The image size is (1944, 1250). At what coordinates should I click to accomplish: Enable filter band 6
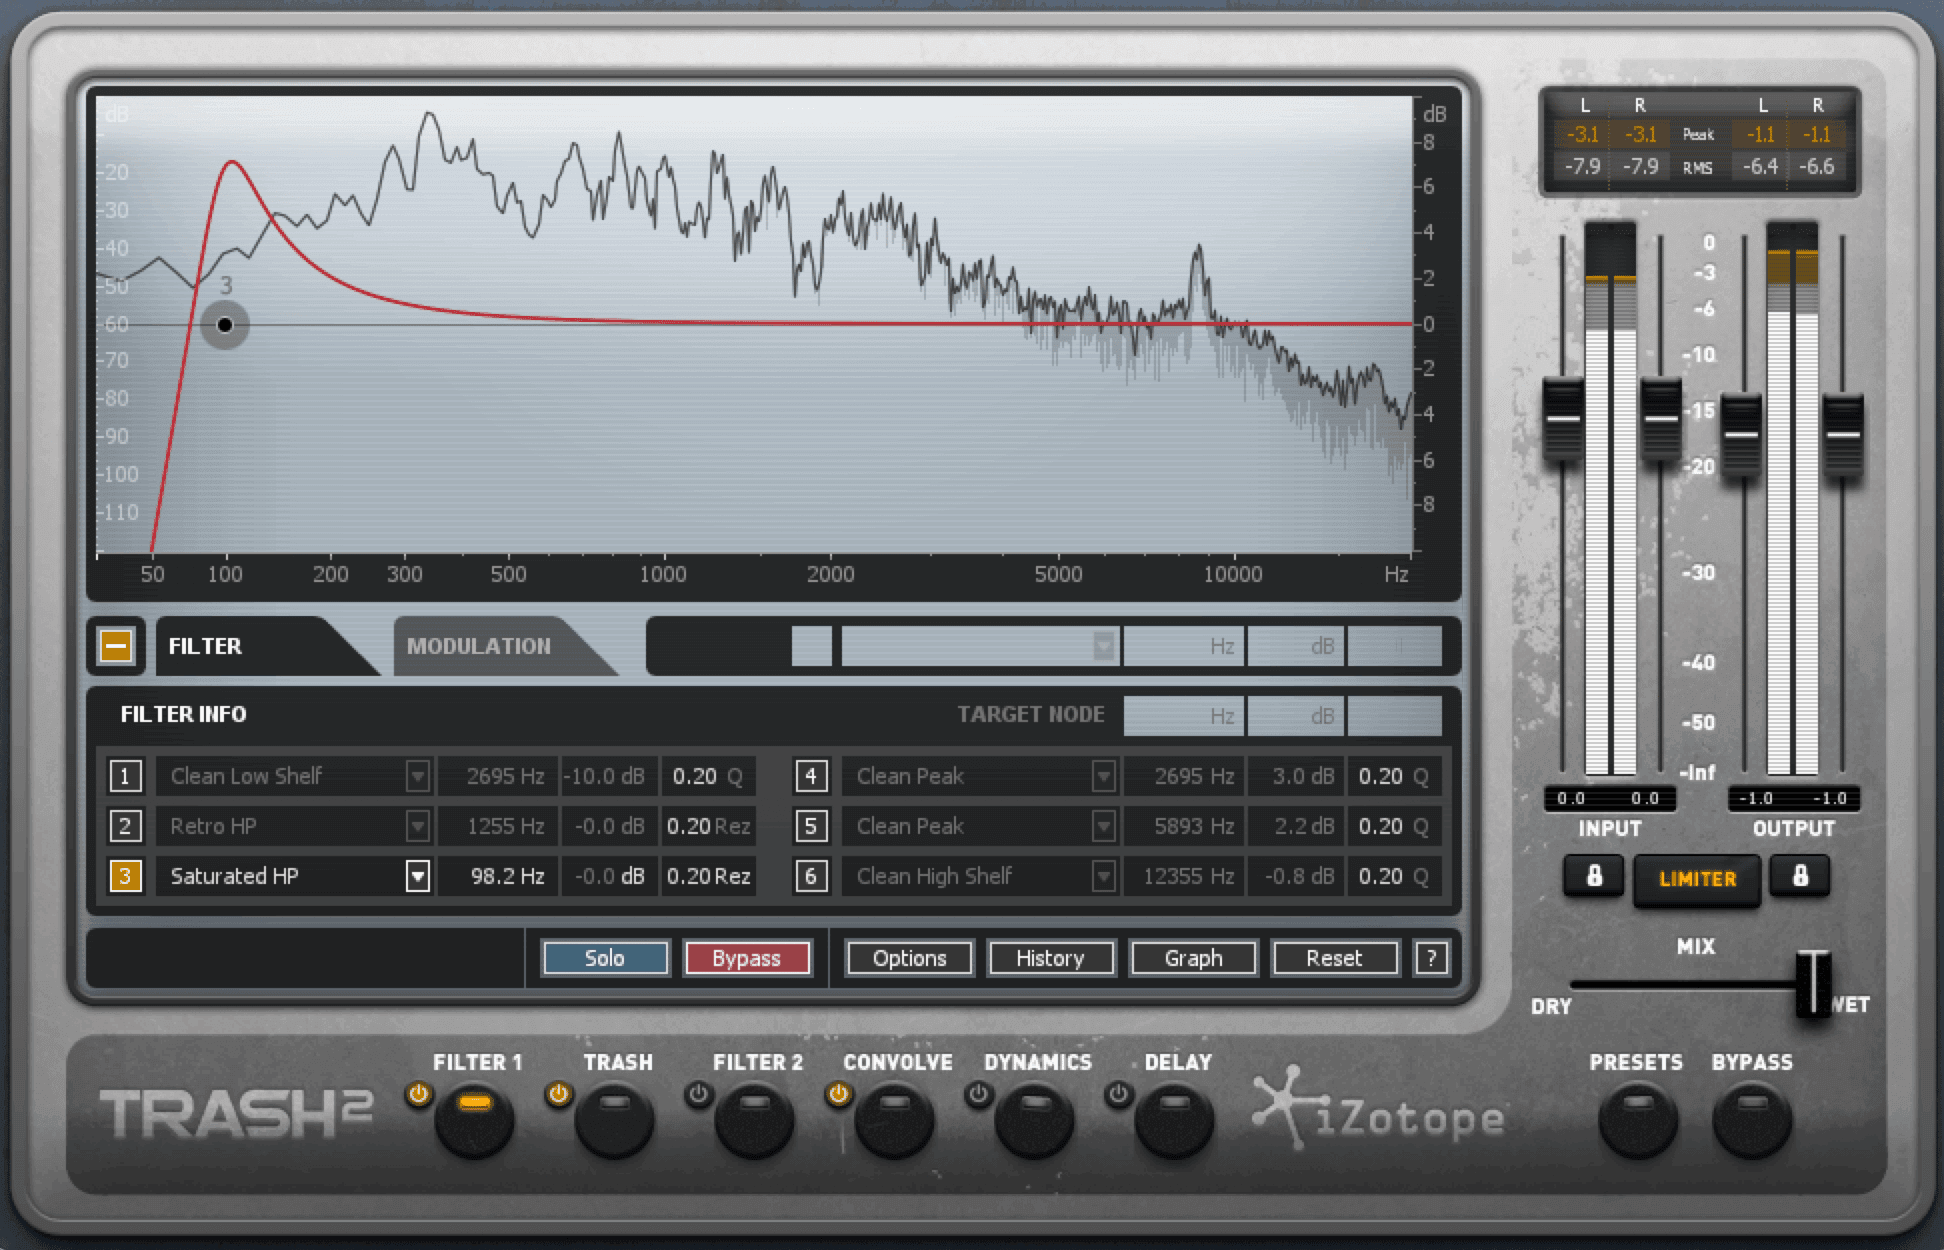[811, 876]
